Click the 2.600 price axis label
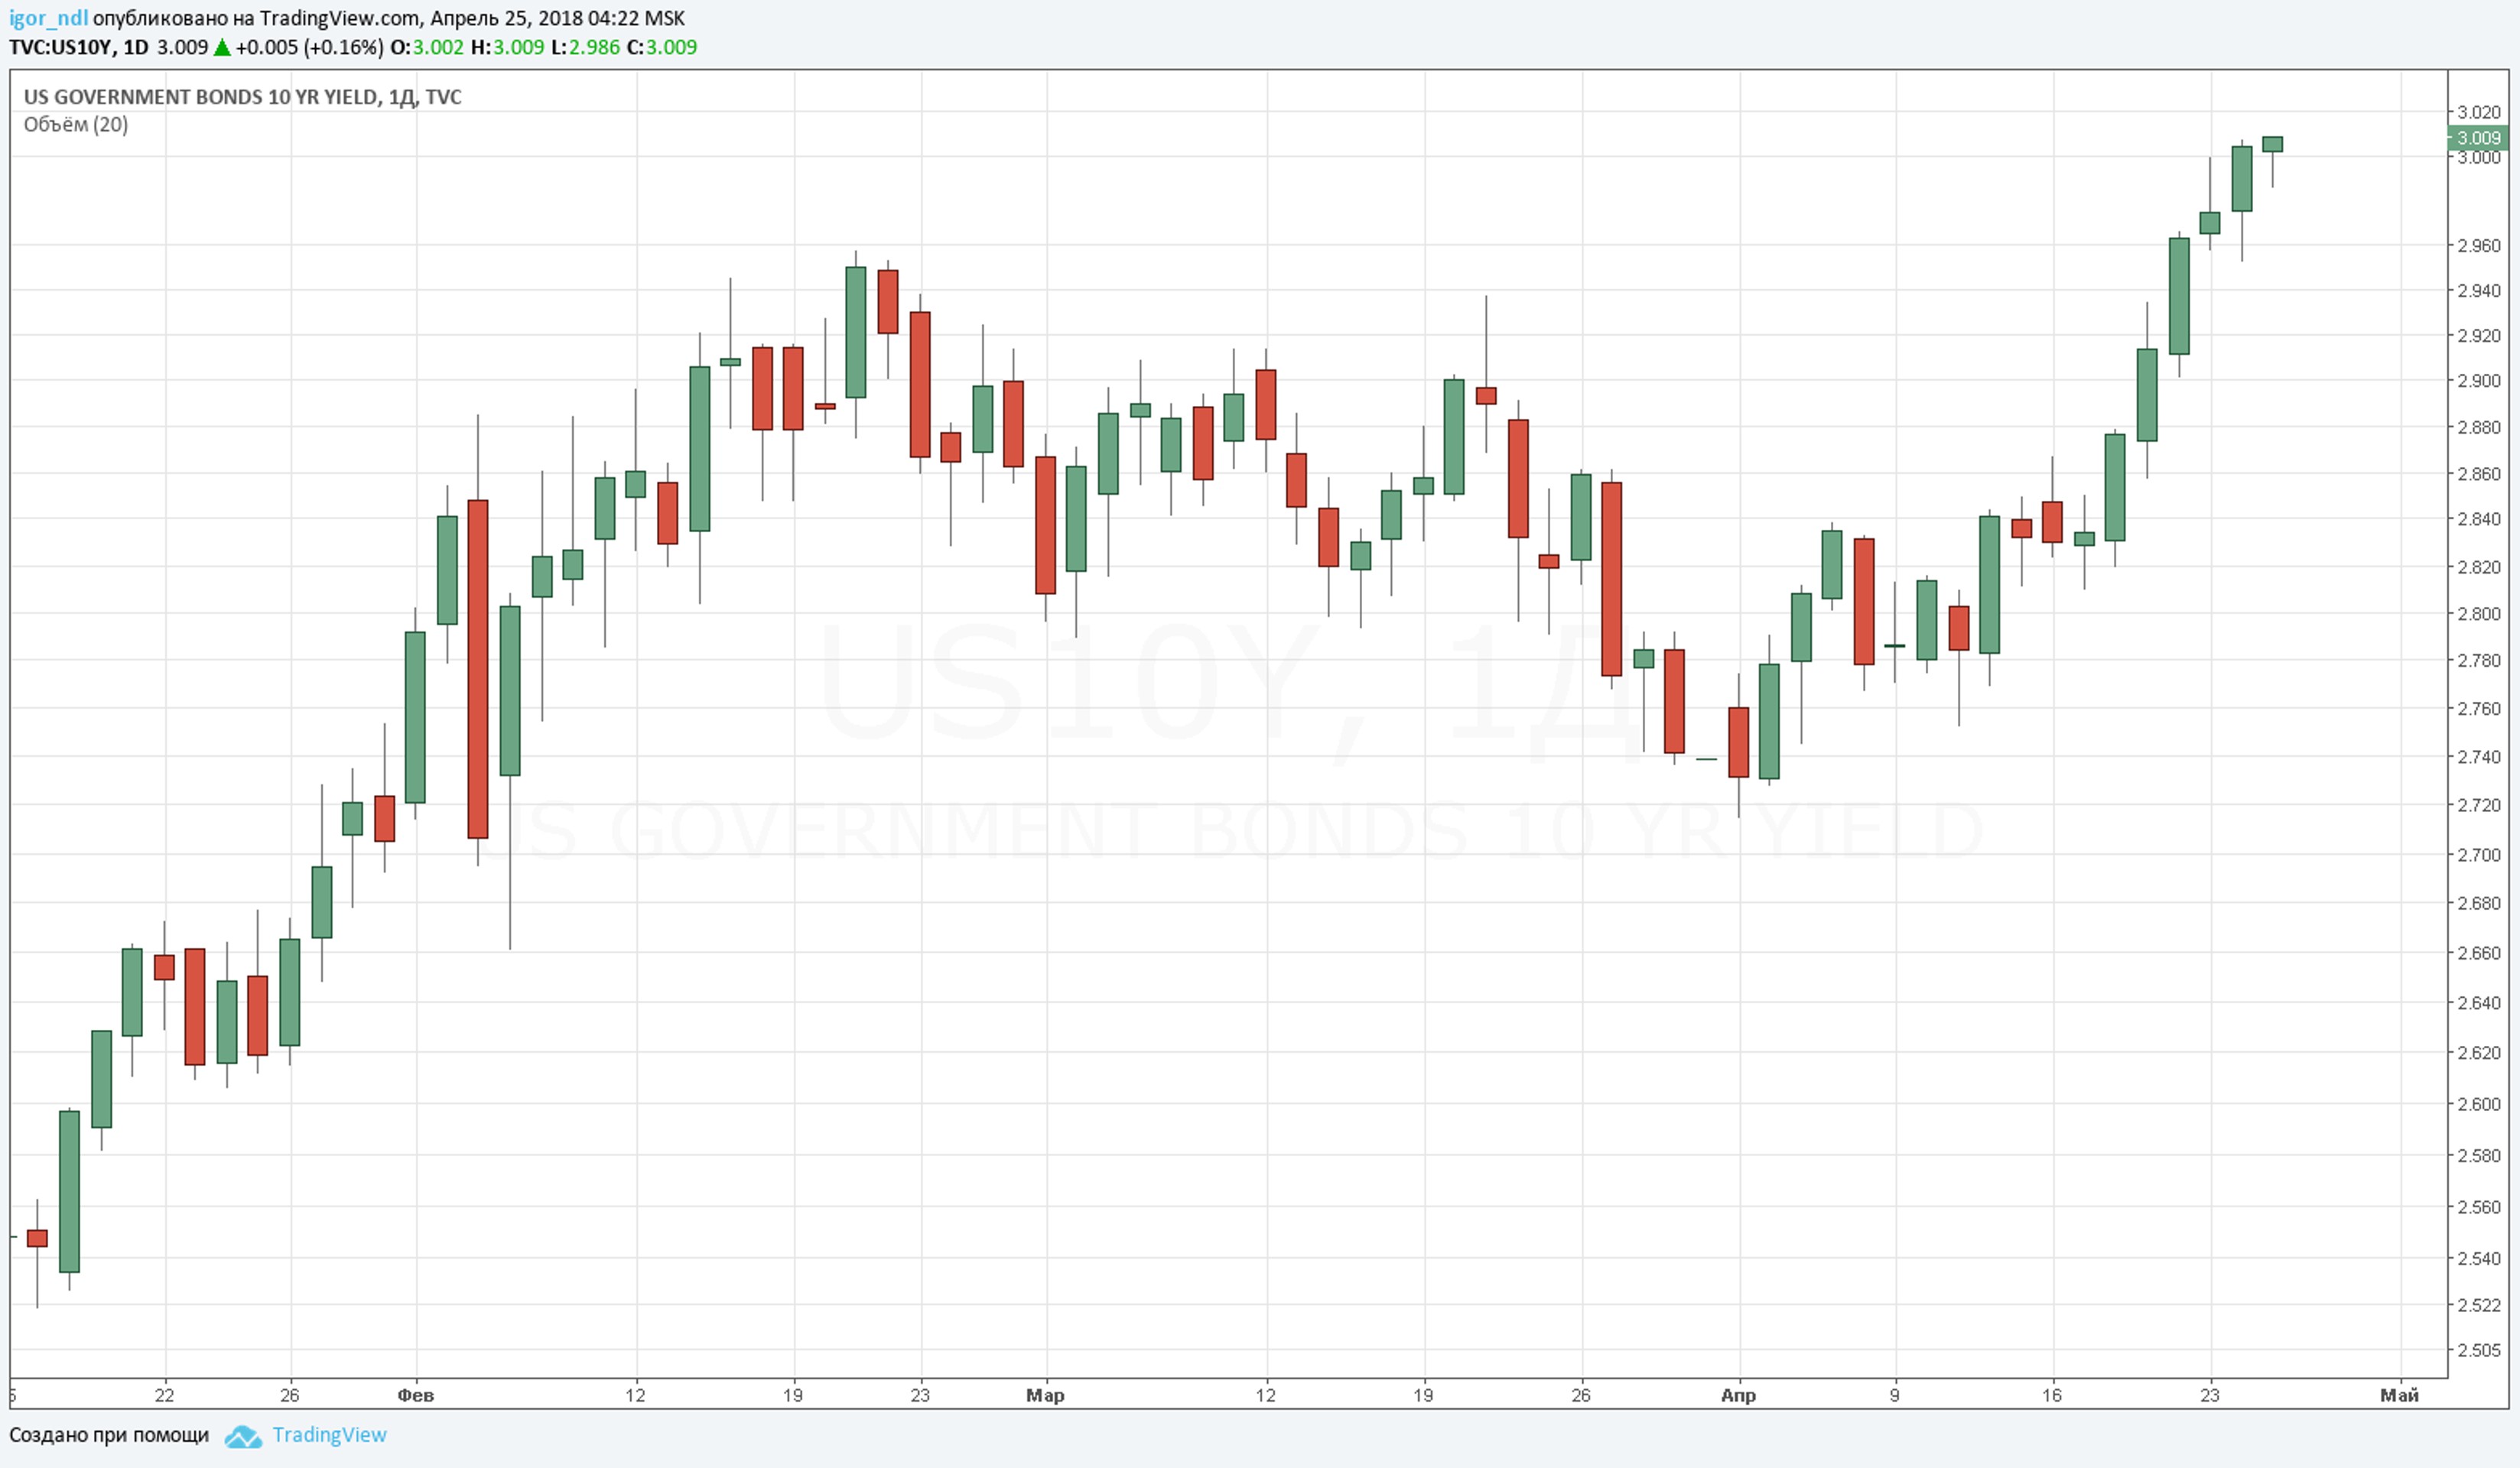This screenshot has height=1468, width=2520. pyautogui.click(x=2479, y=1104)
